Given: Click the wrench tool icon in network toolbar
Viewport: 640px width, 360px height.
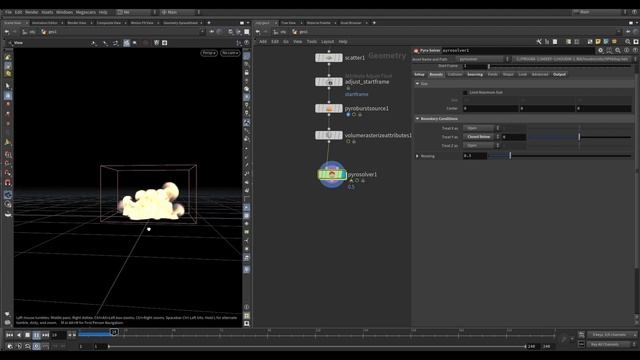Looking at the screenshot, I should (x=539, y=42).
